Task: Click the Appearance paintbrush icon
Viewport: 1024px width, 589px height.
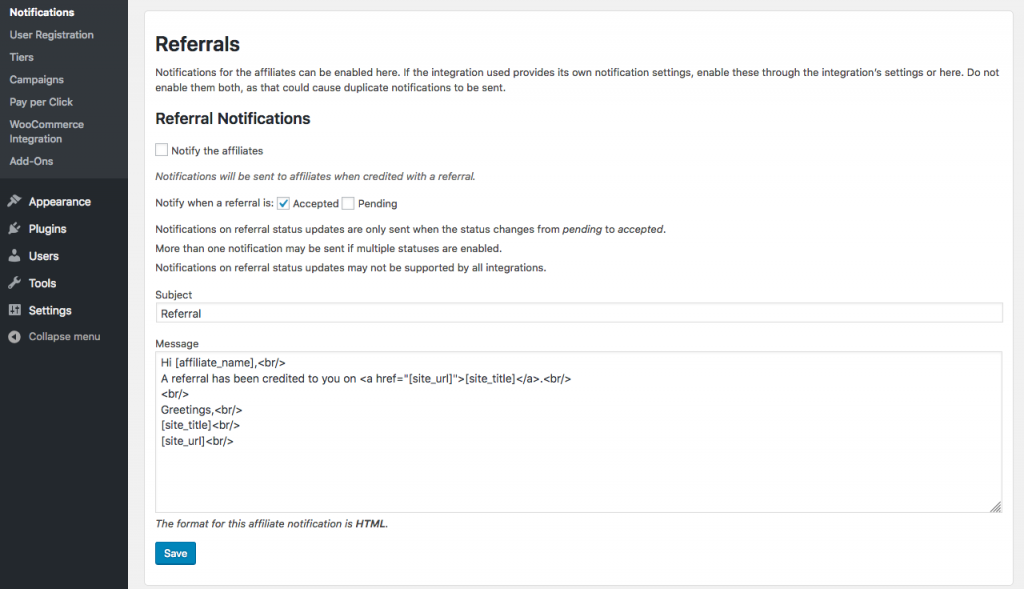Action: tap(14, 201)
